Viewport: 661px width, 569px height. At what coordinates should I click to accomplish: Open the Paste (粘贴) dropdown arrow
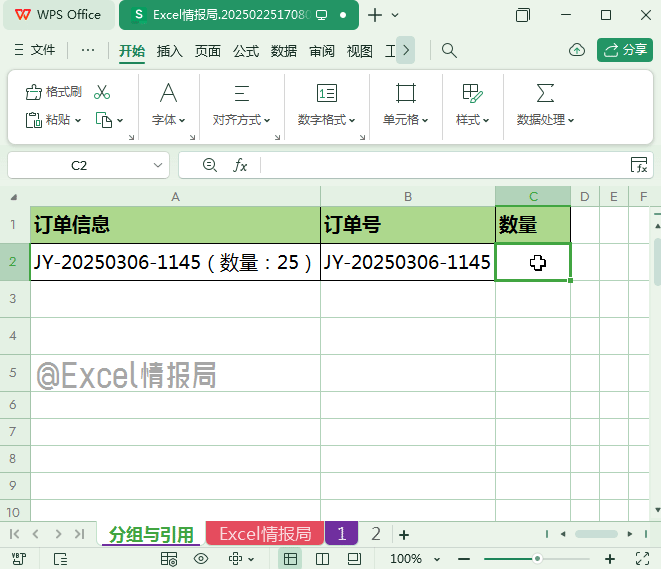pos(78,121)
